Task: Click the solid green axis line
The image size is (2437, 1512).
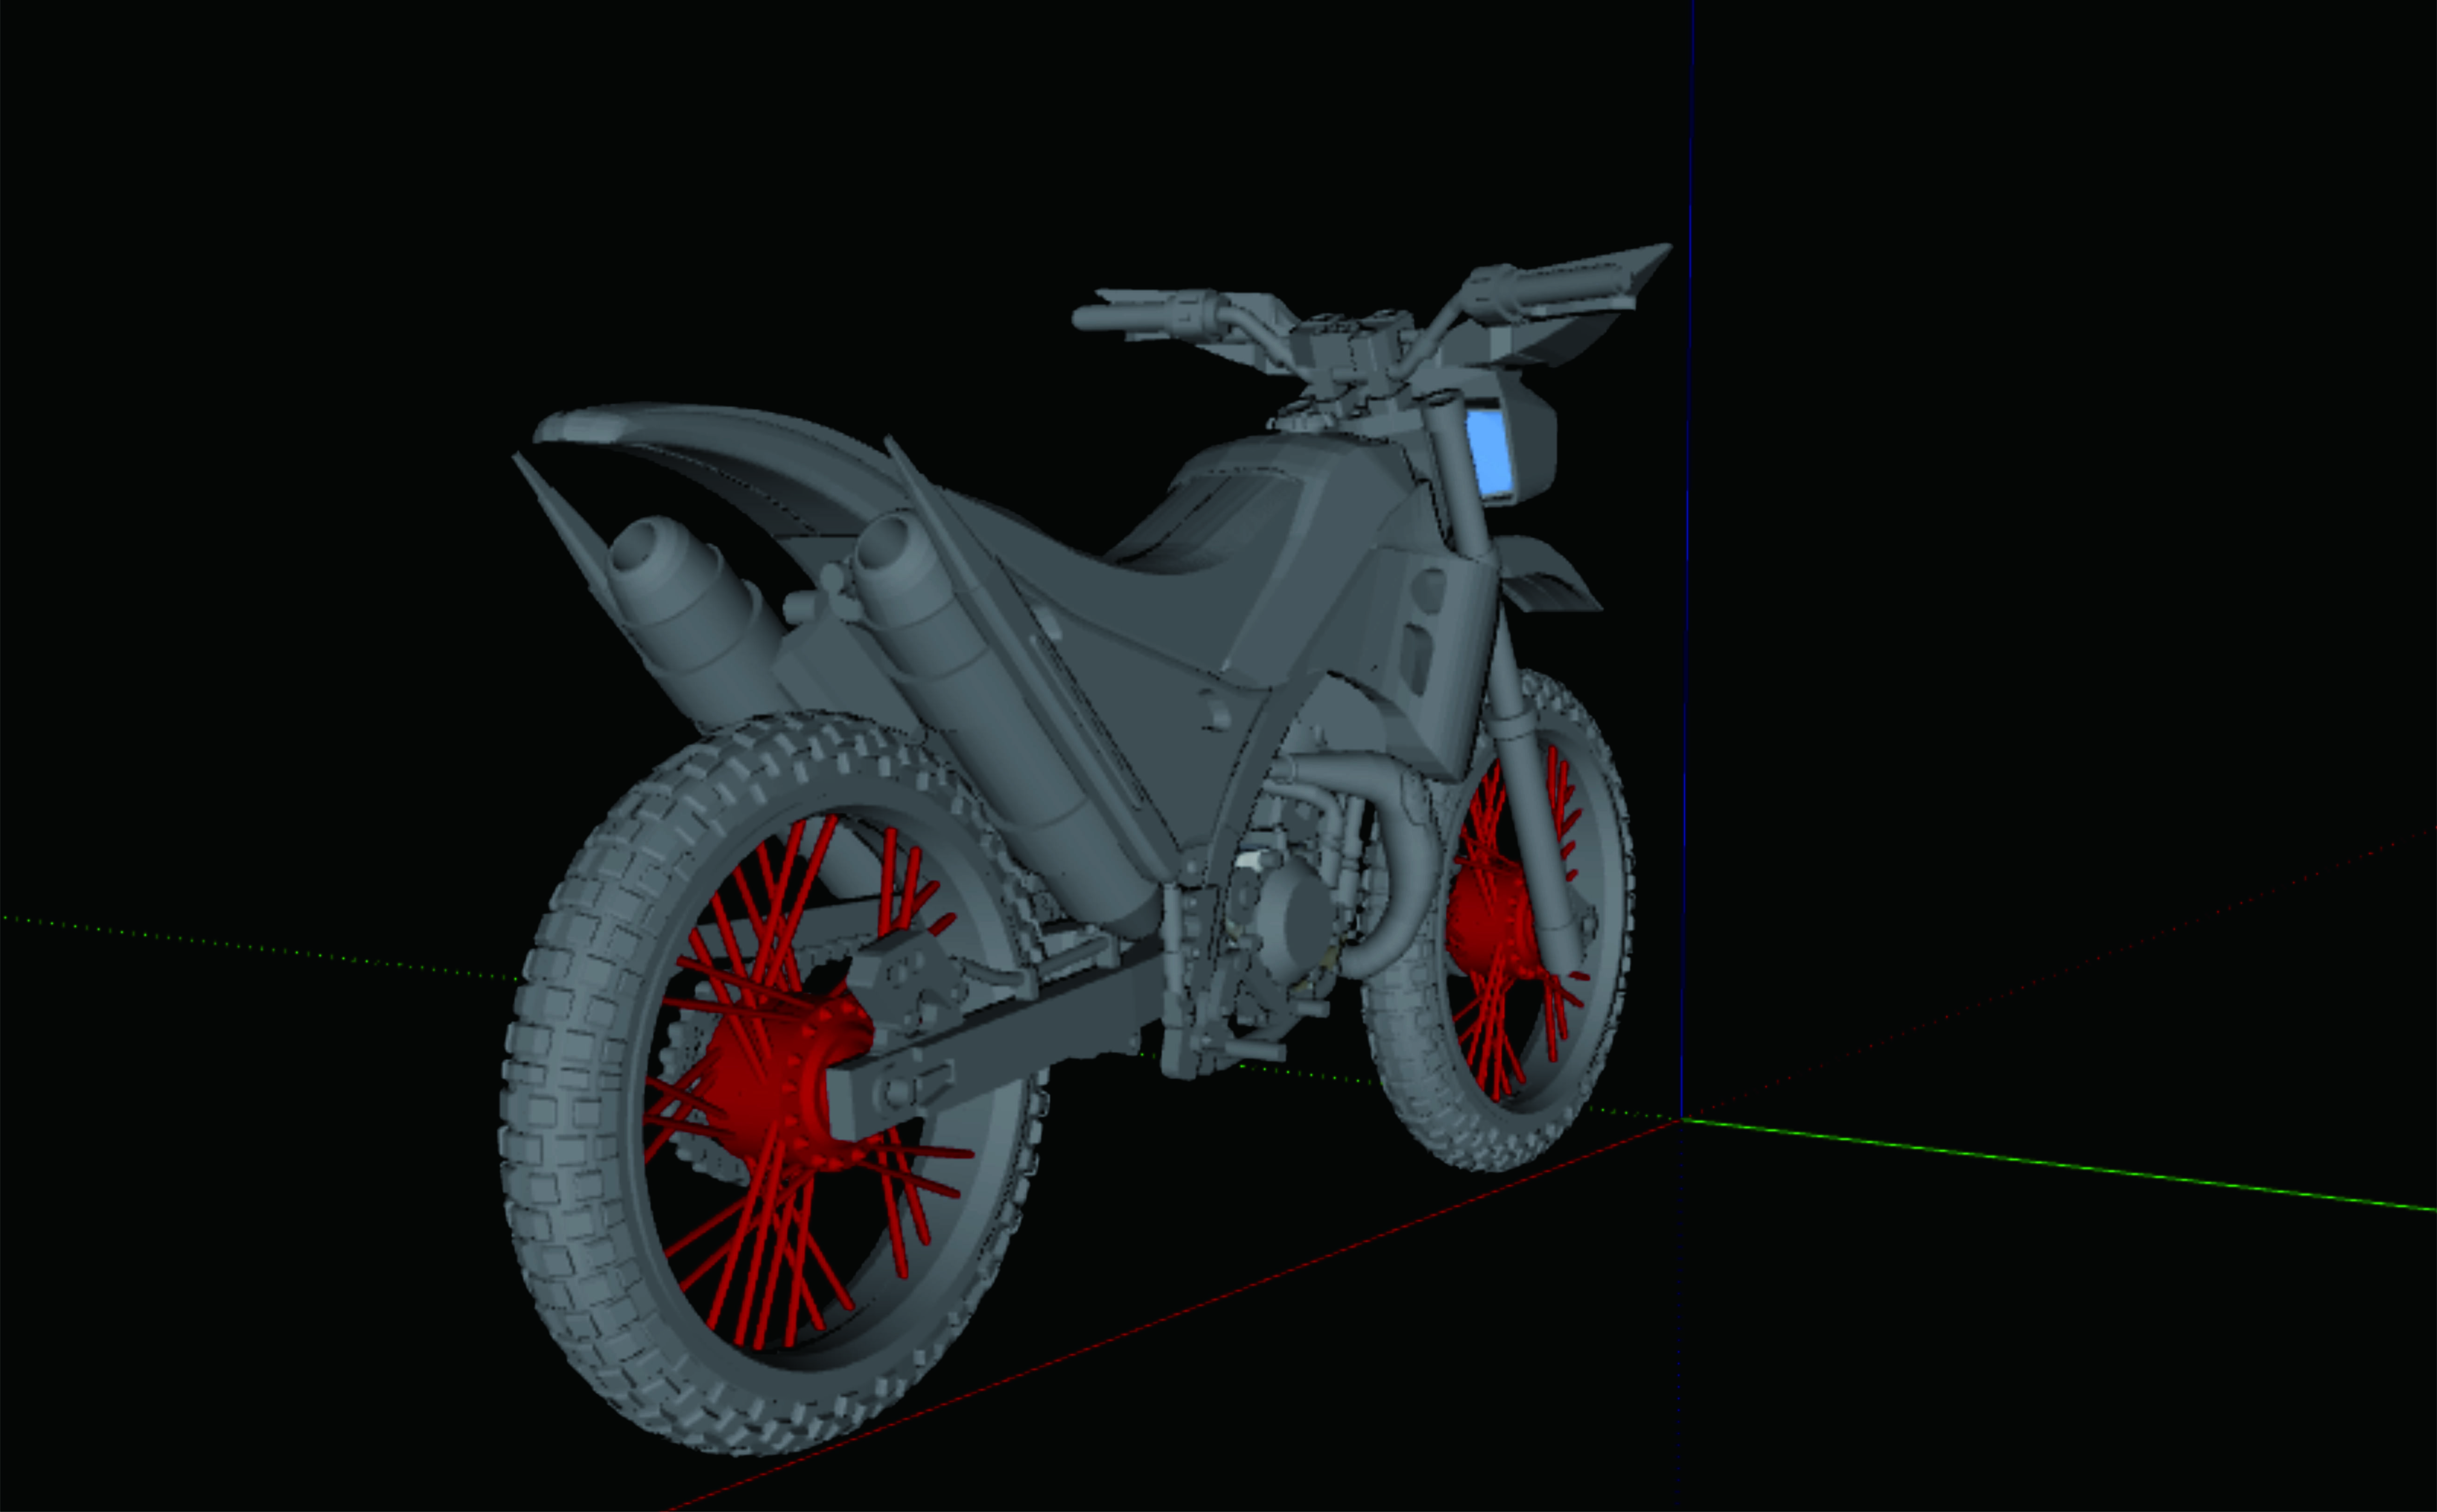Action: pos(2060,1165)
